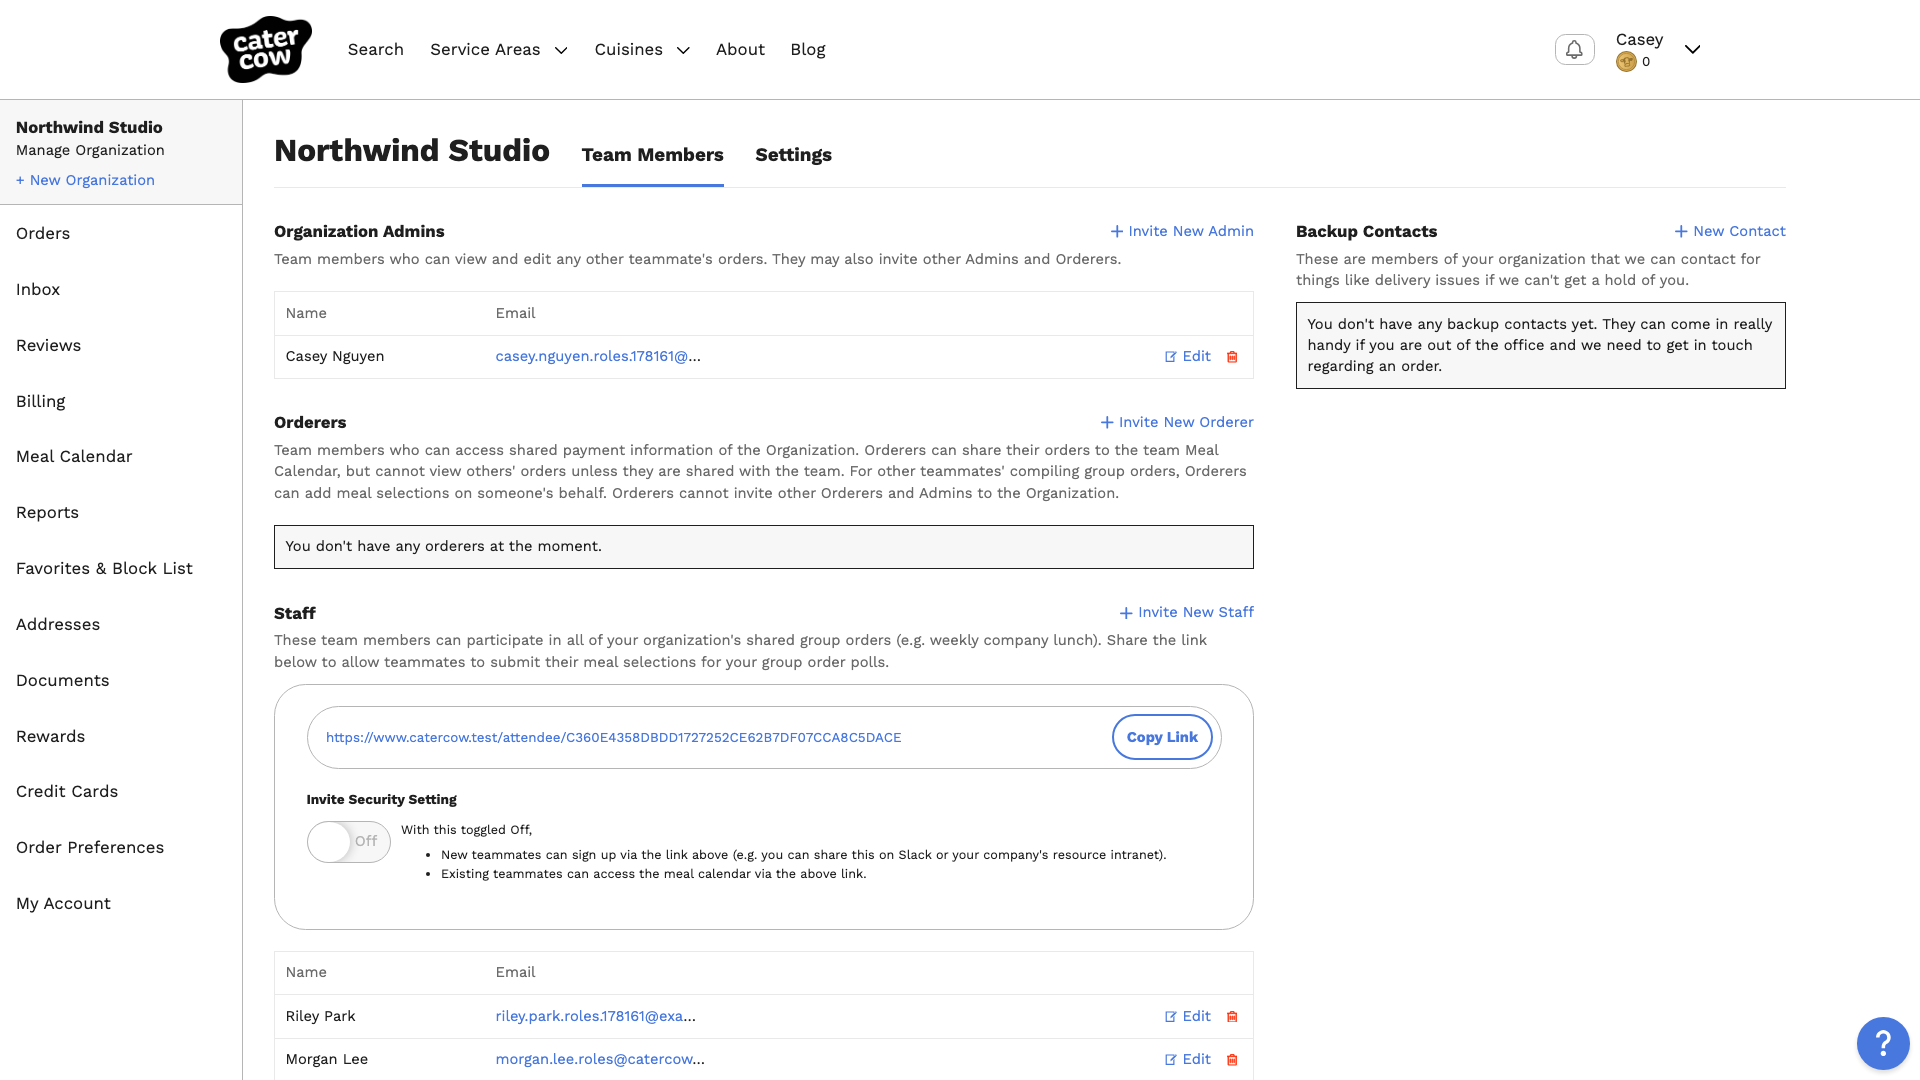Delete Morgan Lee with the trash icon
The height and width of the screenshot is (1080, 1920).
click(x=1232, y=1060)
